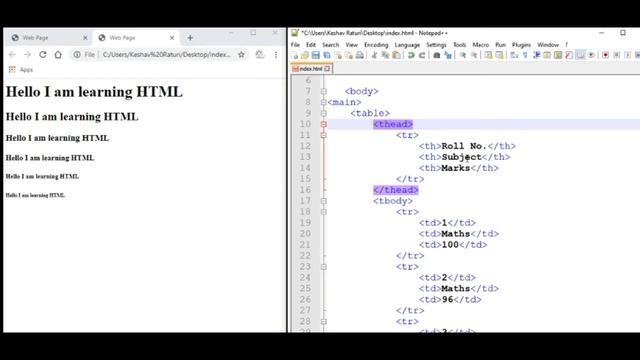Image resolution: width=640 pixels, height=360 pixels.
Task: Click the Replace icon in Notepad++ toolbar
Action: [x=448, y=55]
